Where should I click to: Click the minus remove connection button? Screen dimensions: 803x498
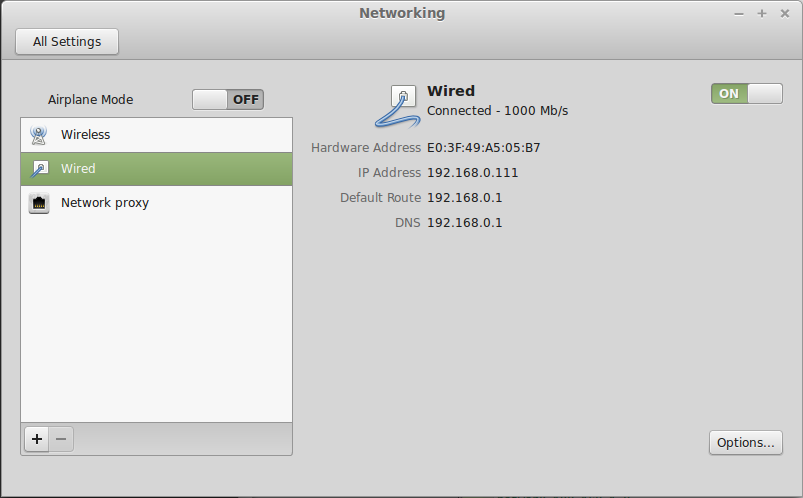click(x=61, y=439)
